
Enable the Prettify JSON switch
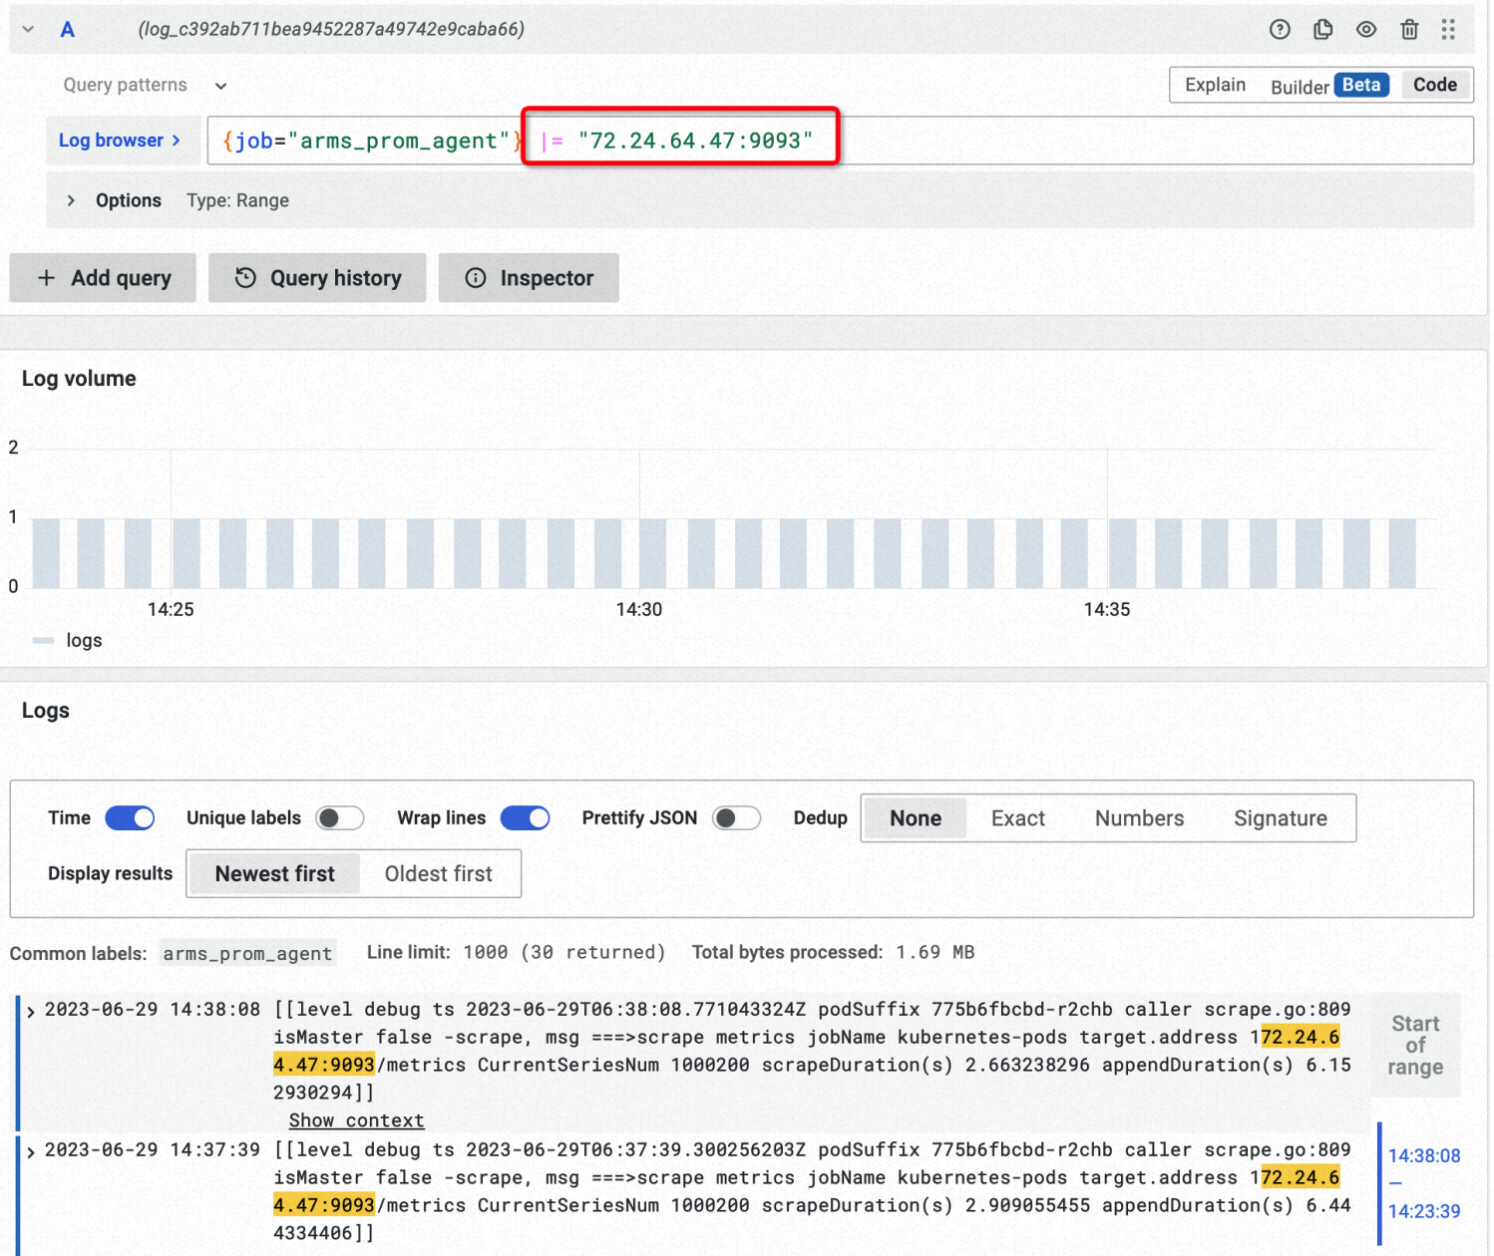click(737, 818)
